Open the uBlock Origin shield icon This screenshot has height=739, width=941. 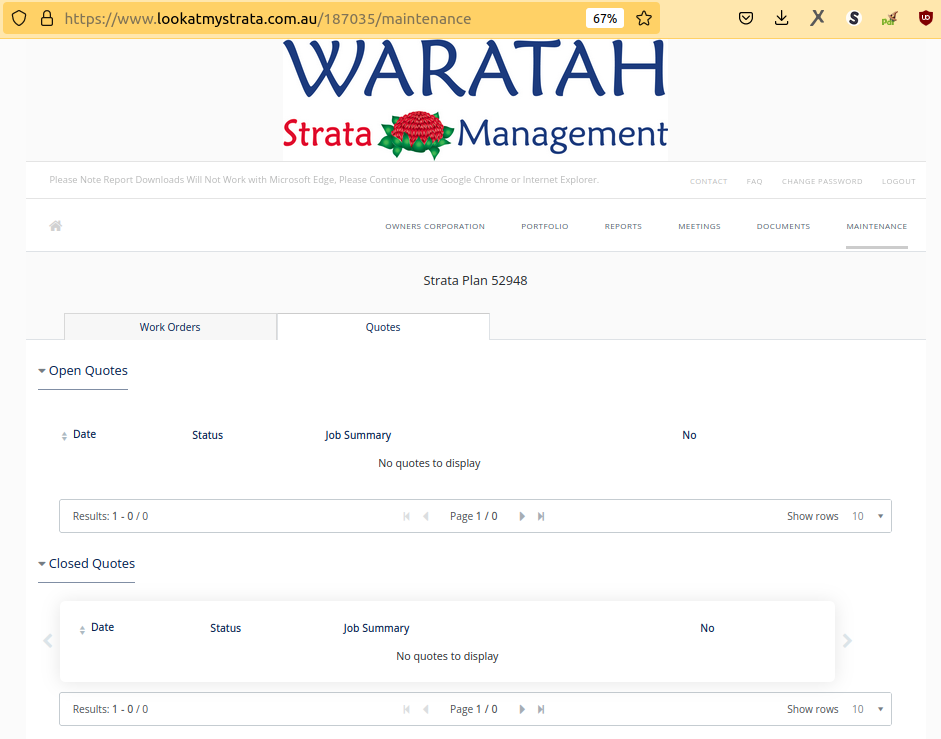pyautogui.click(x=926, y=18)
